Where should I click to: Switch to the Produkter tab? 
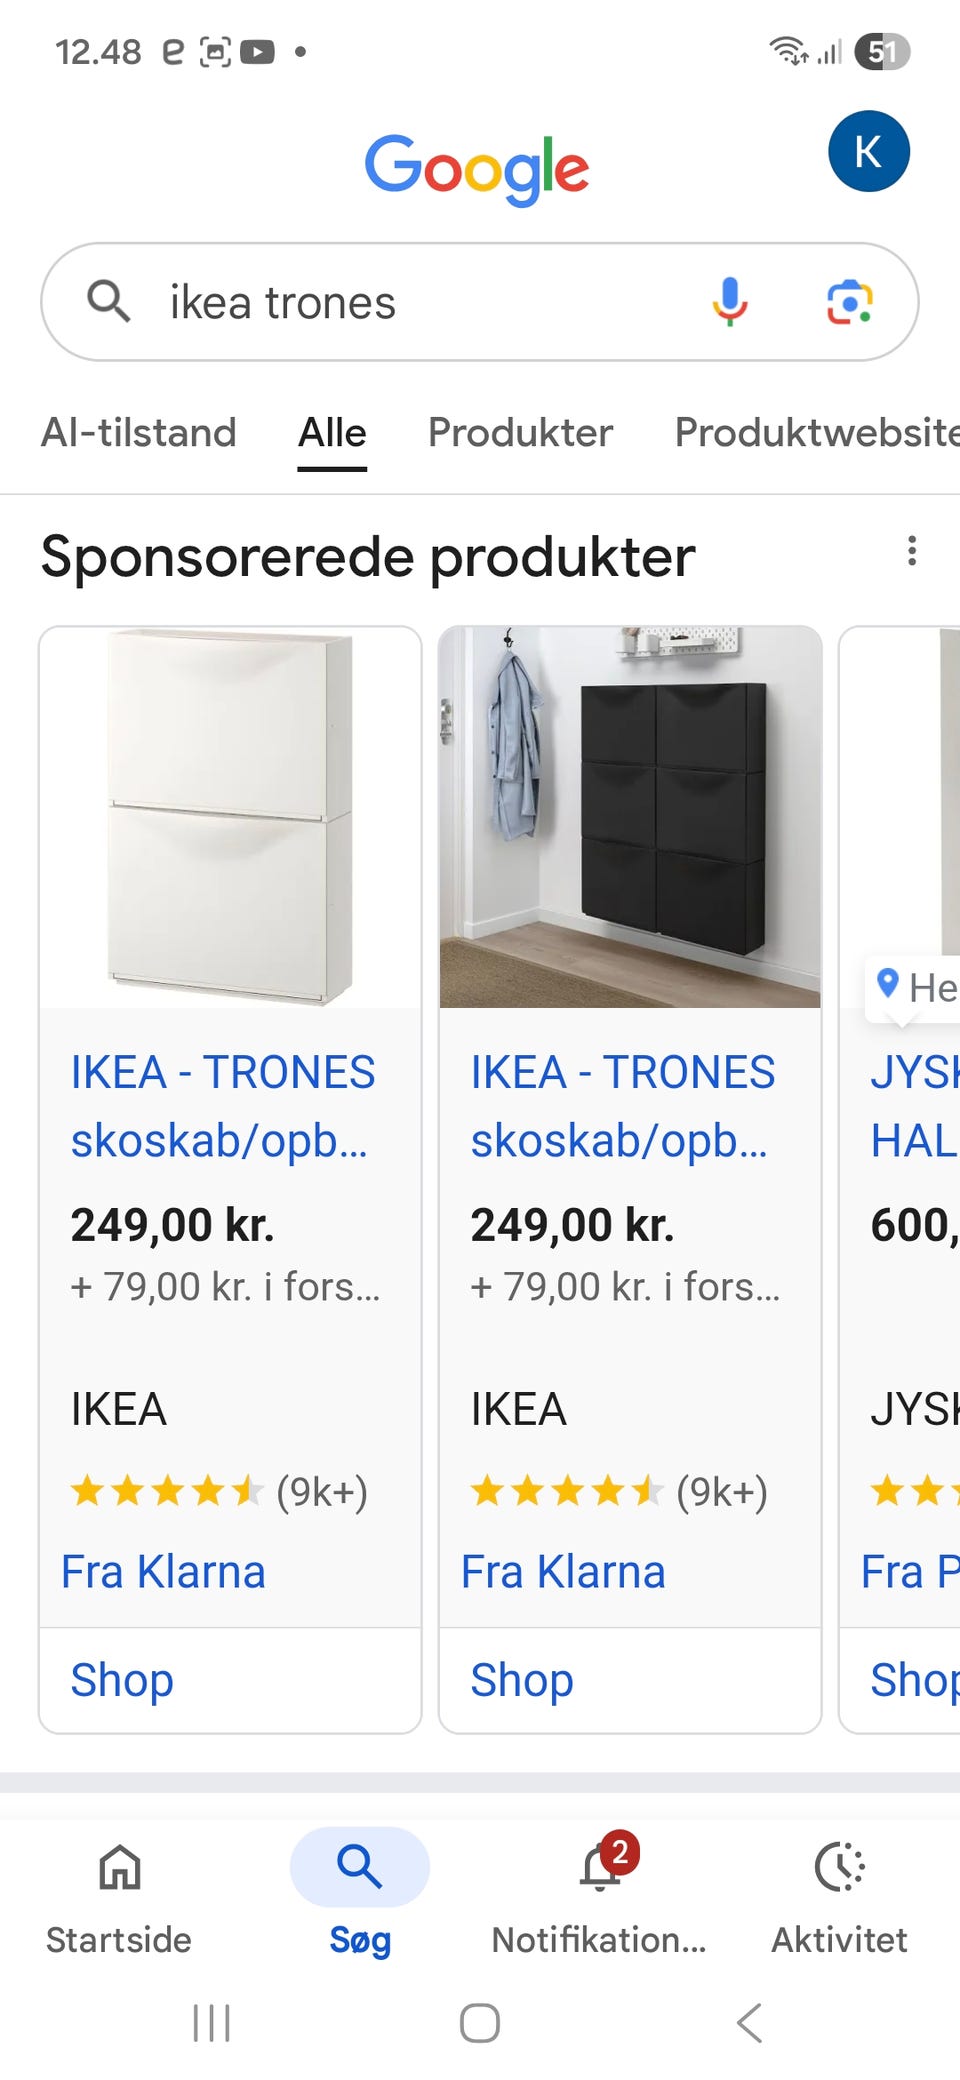(520, 433)
